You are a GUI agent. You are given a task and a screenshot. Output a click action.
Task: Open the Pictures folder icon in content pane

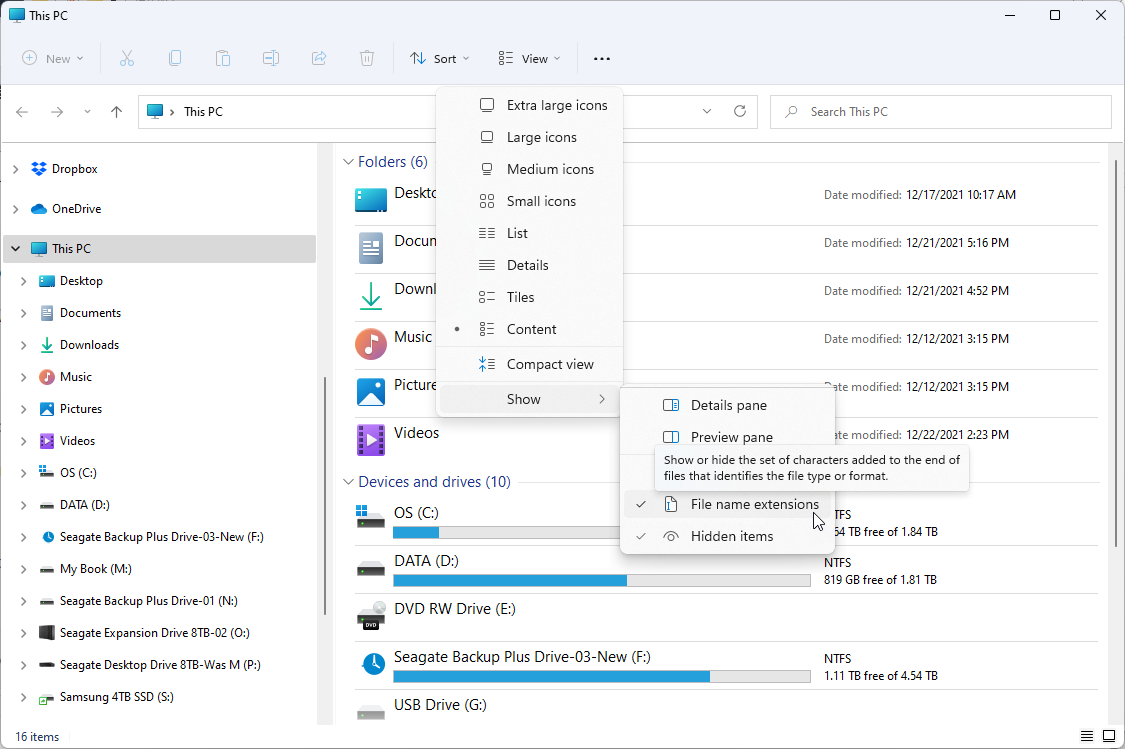pos(371,392)
